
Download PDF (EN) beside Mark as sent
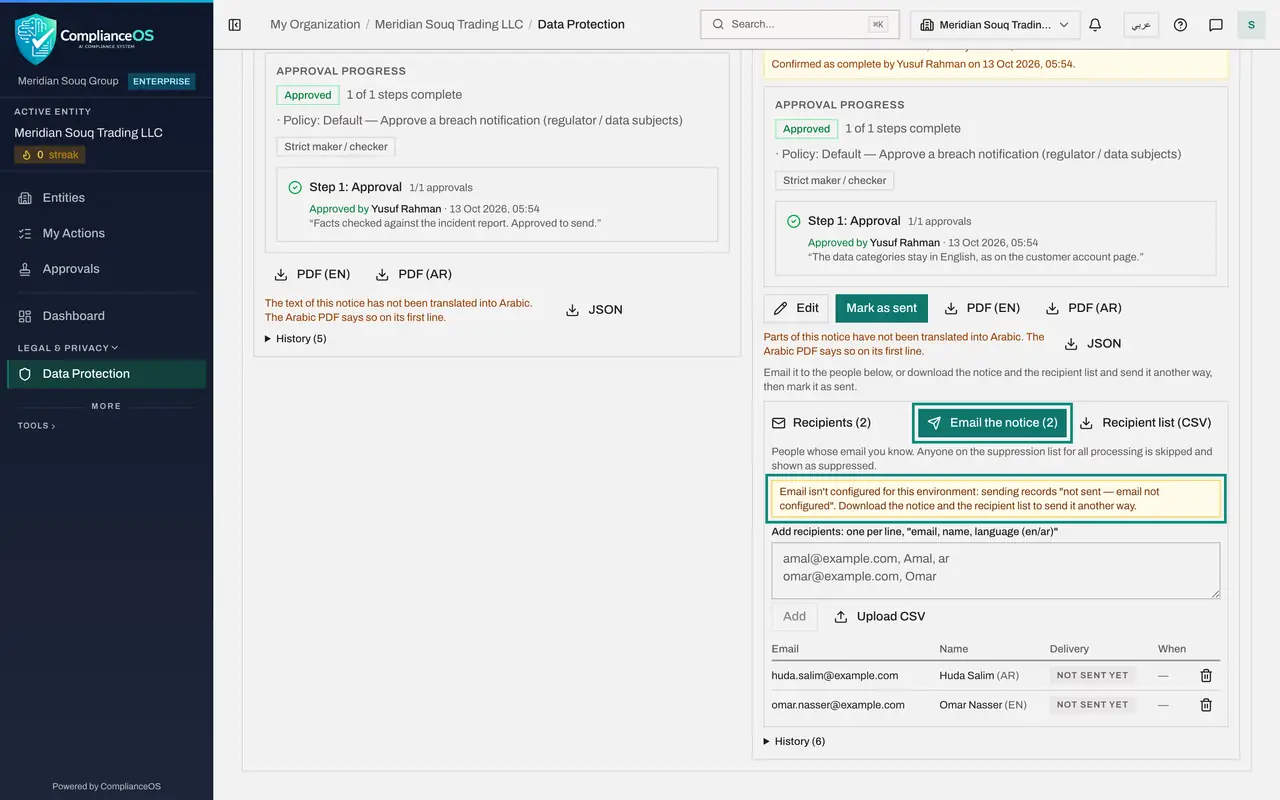coord(983,308)
